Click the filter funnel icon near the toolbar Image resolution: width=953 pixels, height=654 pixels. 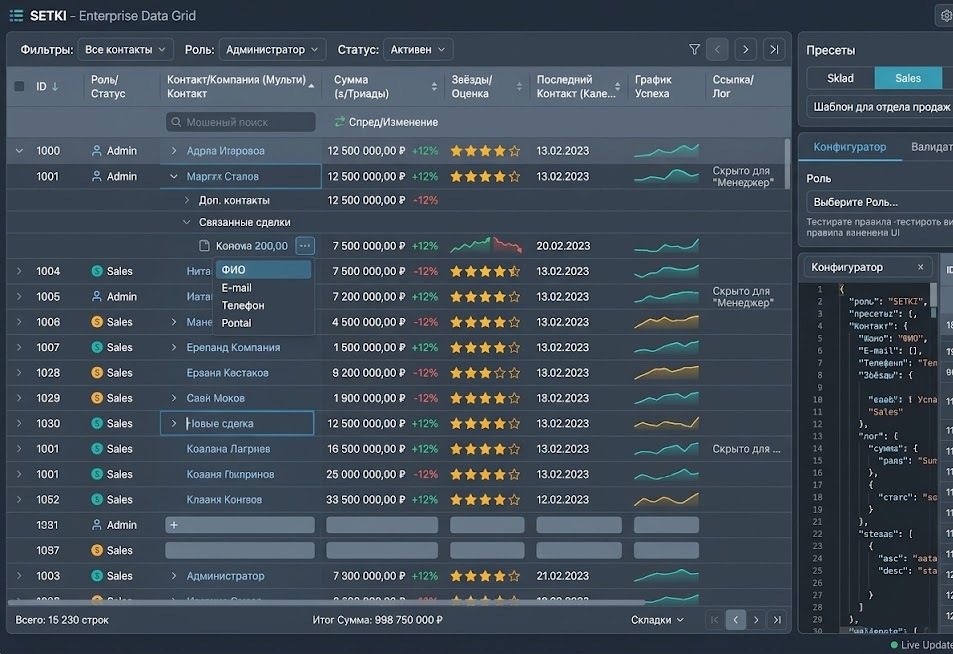click(x=694, y=48)
